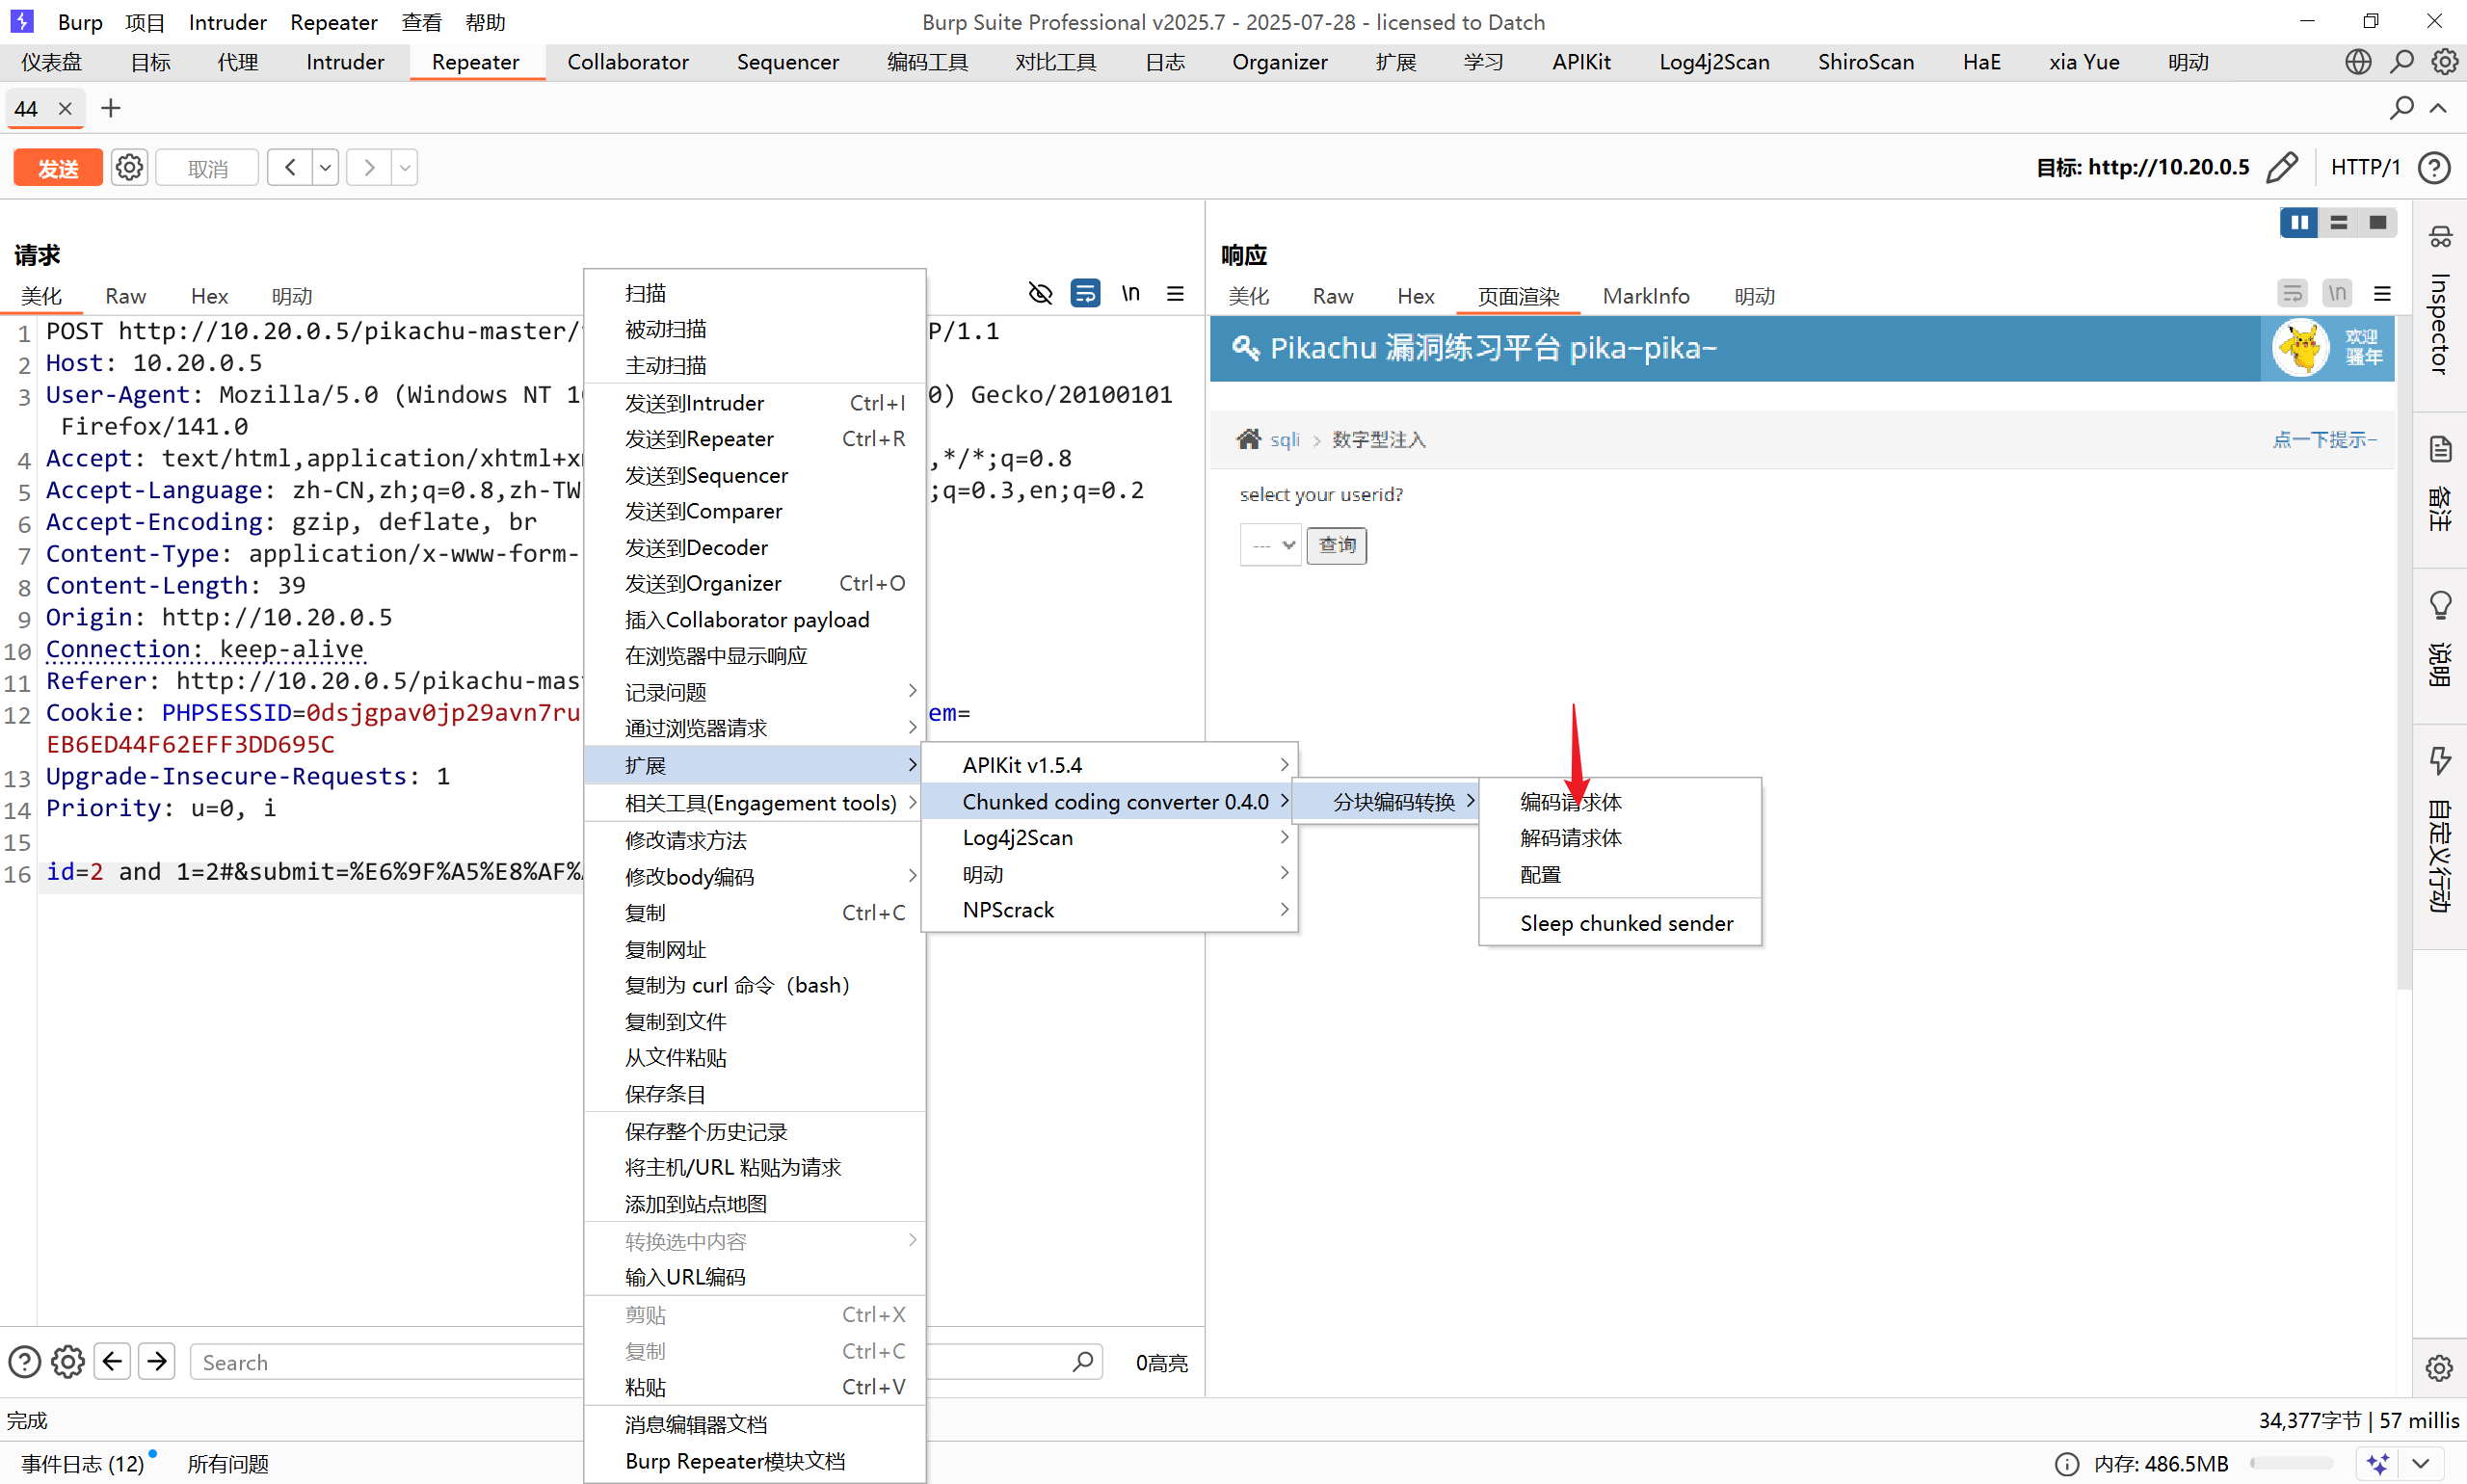Open request pane hamburger menu icon
The height and width of the screenshot is (1484, 2467).
point(1175,293)
